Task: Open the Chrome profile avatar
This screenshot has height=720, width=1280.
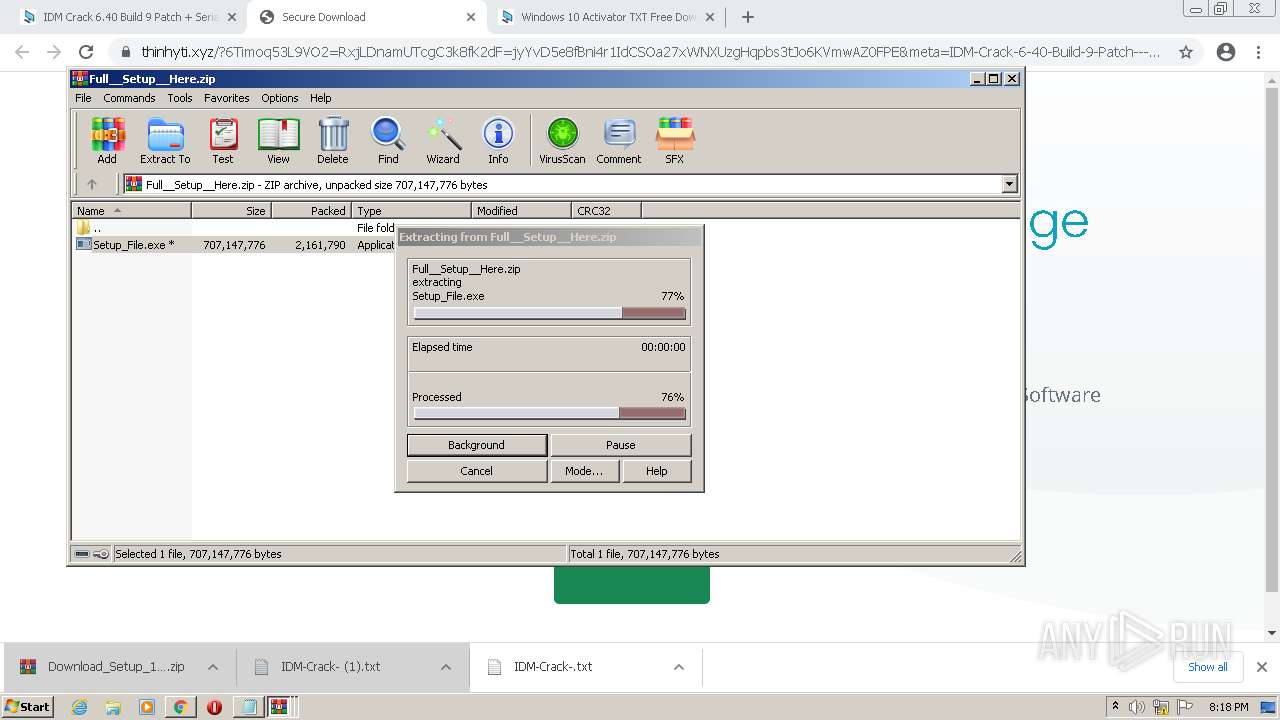Action: (1226, 52)
